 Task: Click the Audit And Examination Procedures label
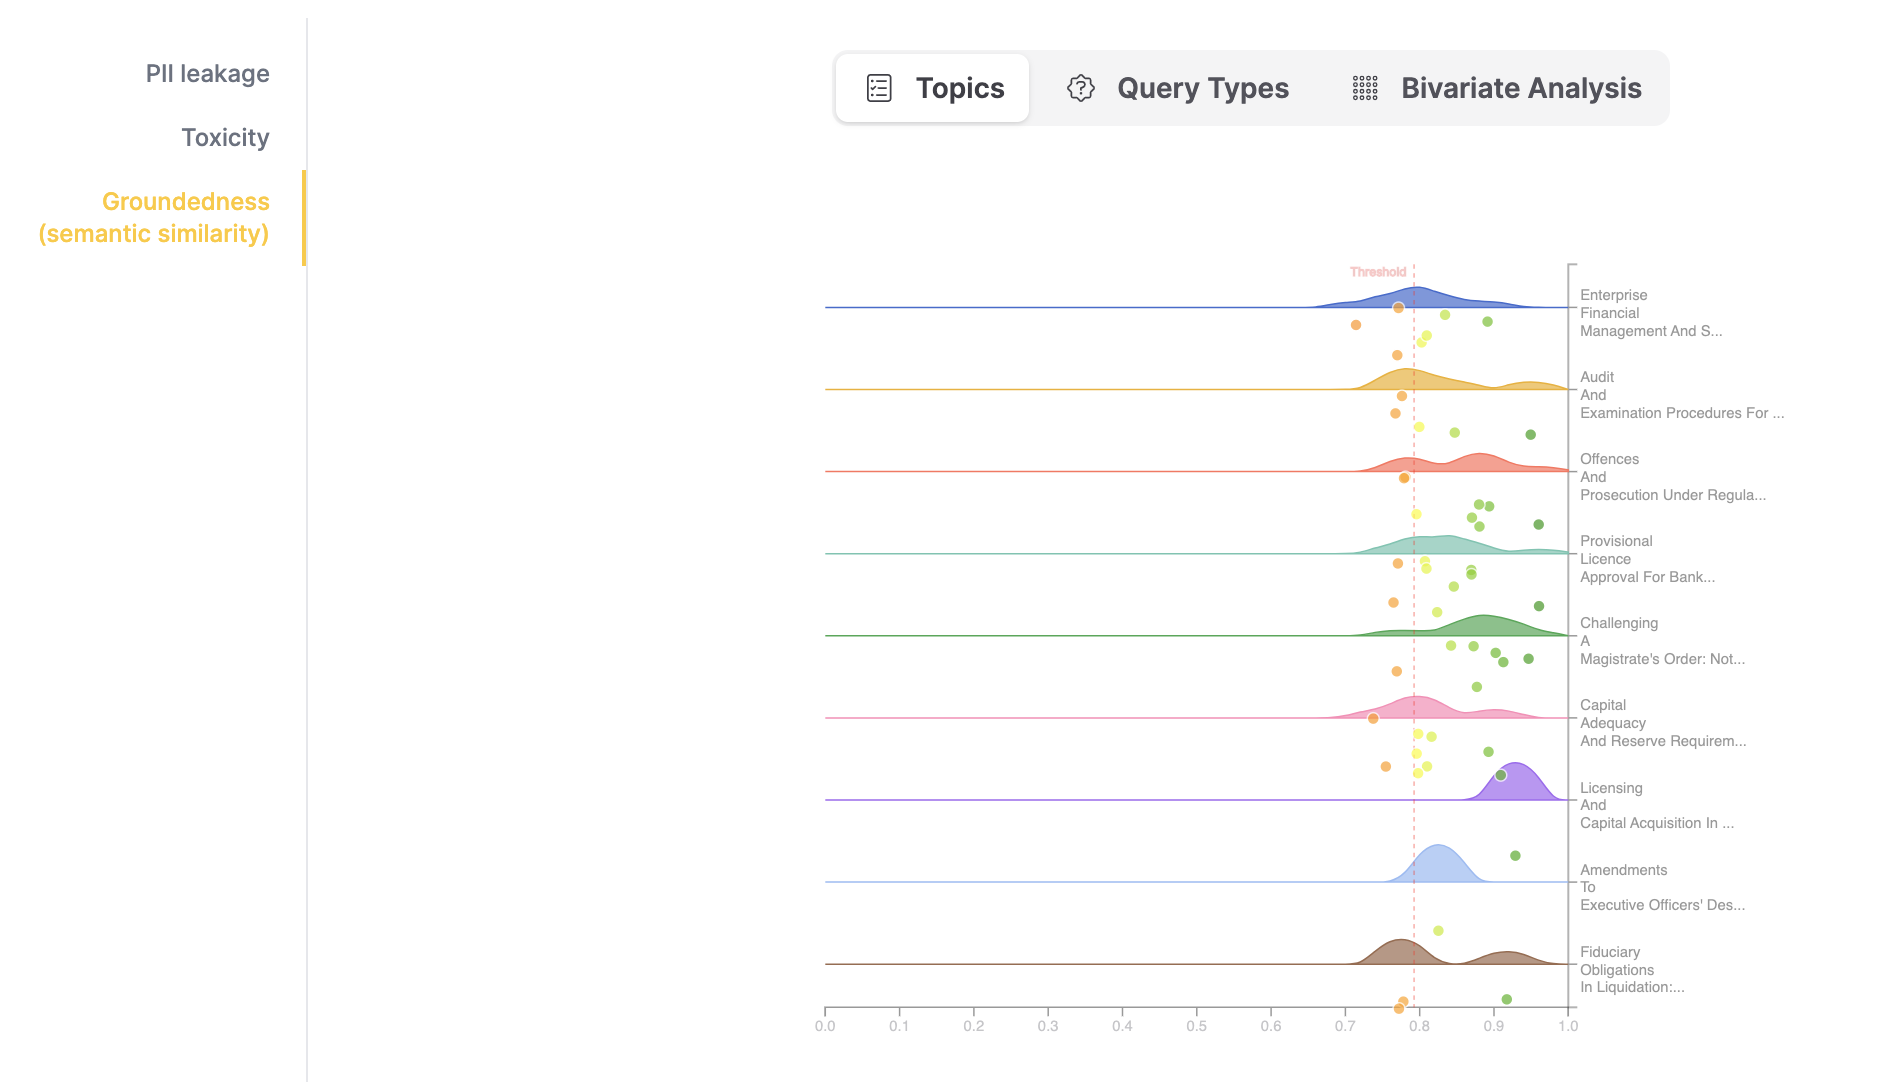click(x=1680, y=395)
